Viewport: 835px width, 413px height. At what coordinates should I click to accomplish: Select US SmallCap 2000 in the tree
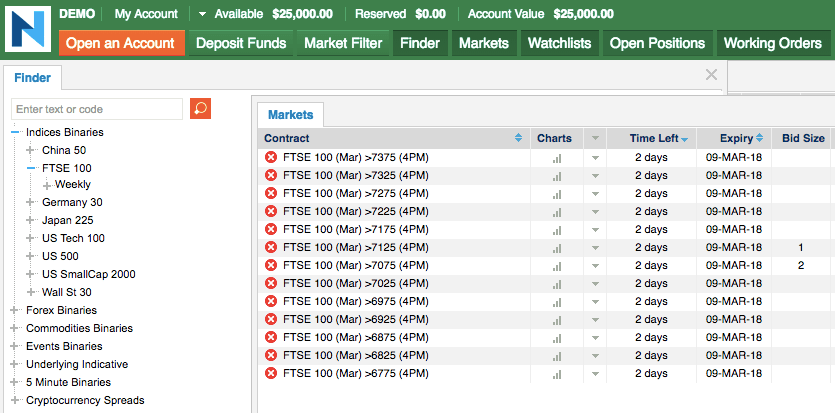pyautogui.click(x=89, y=274)
